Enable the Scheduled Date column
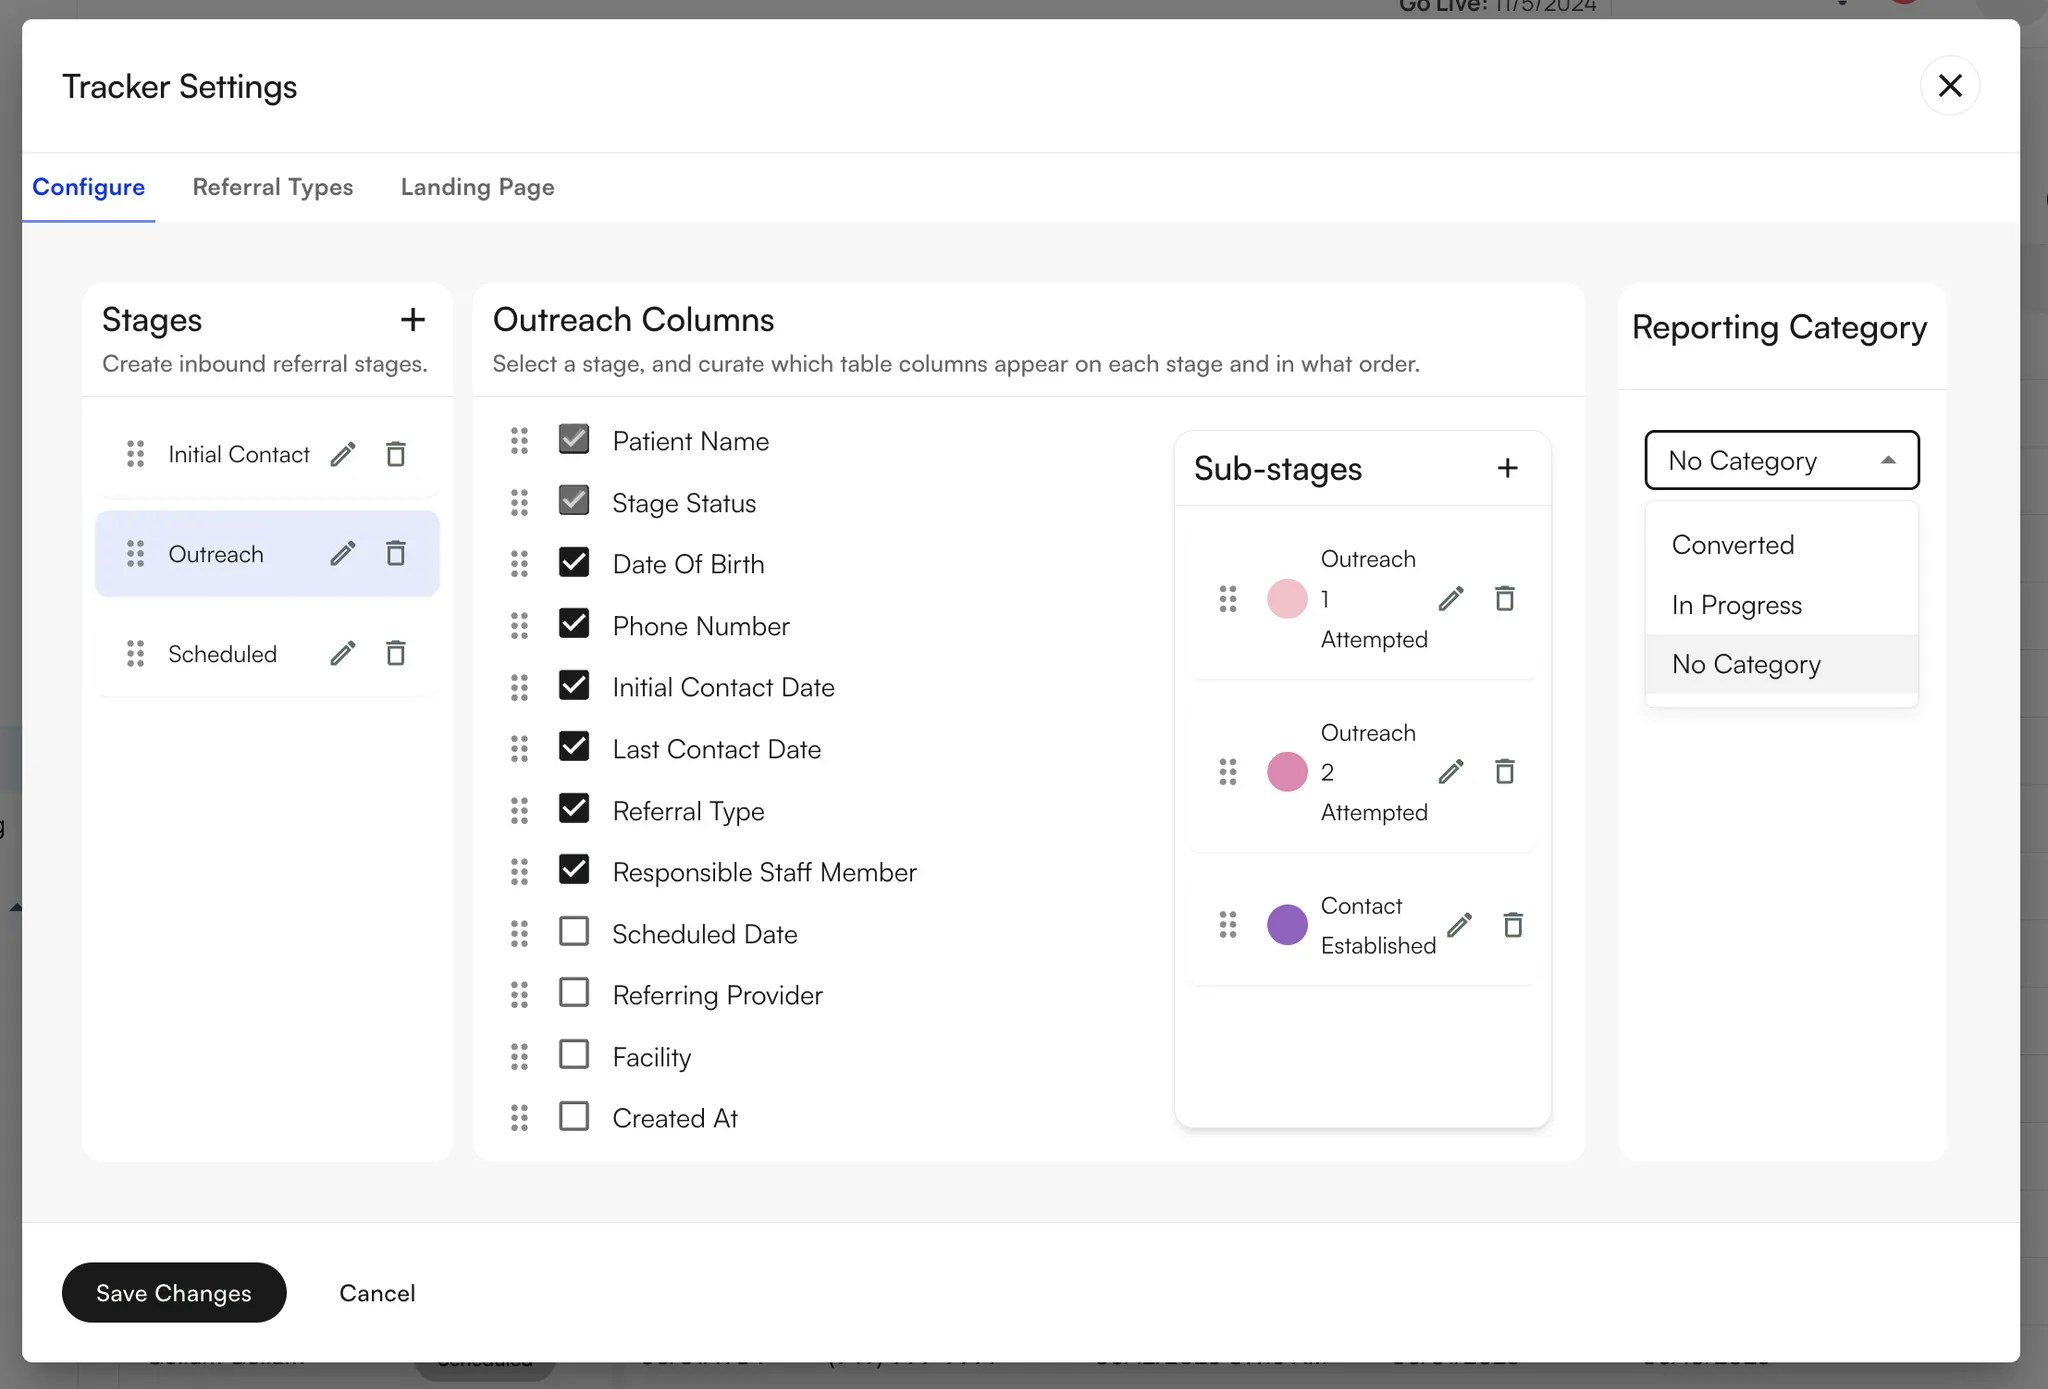This screenshot has height=1389, width=2048. 574,932
